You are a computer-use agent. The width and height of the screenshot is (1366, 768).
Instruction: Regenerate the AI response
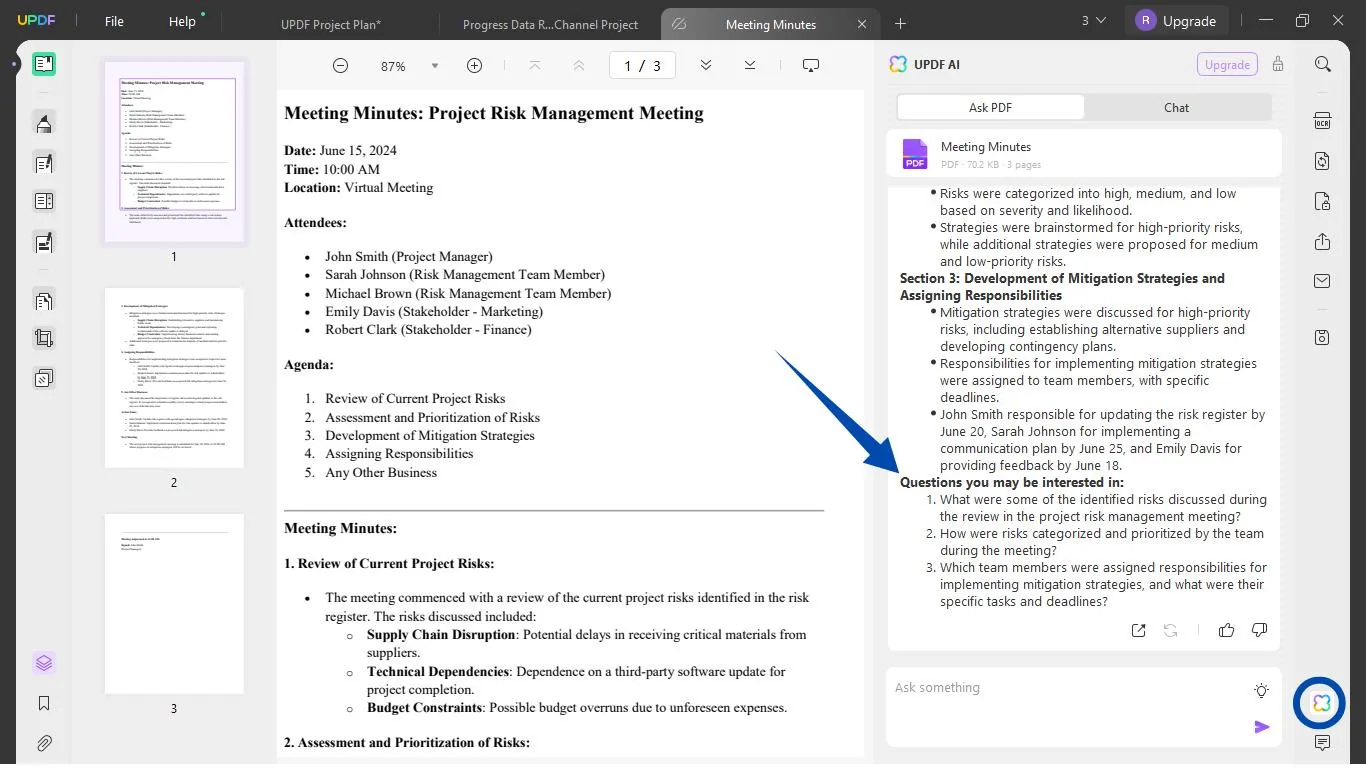(x=1170, y=630)
